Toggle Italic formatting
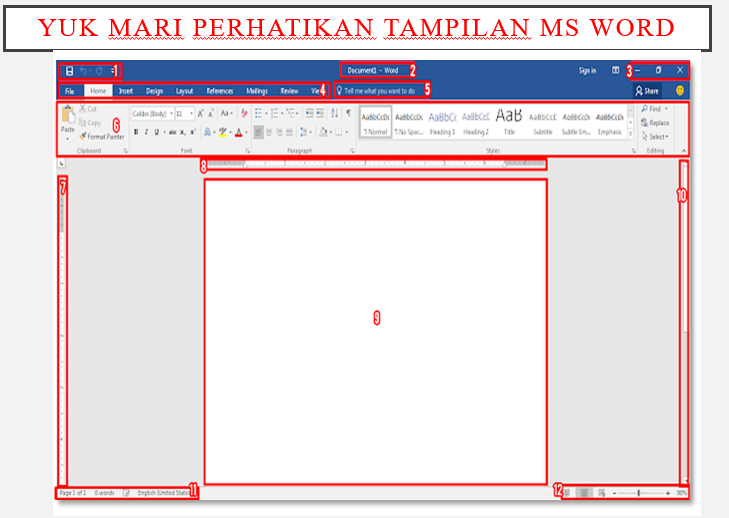Image resolution: width=729 pixels, height=518 pixels. 146,133
